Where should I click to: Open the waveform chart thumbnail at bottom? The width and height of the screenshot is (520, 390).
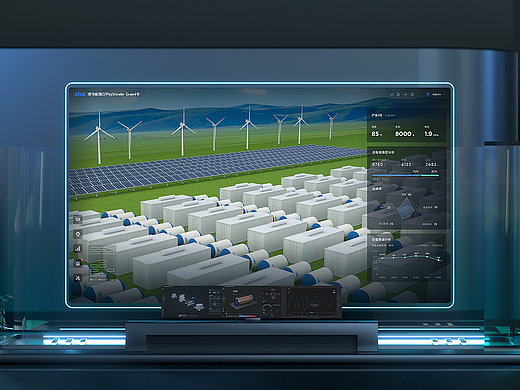pos(313,302)
